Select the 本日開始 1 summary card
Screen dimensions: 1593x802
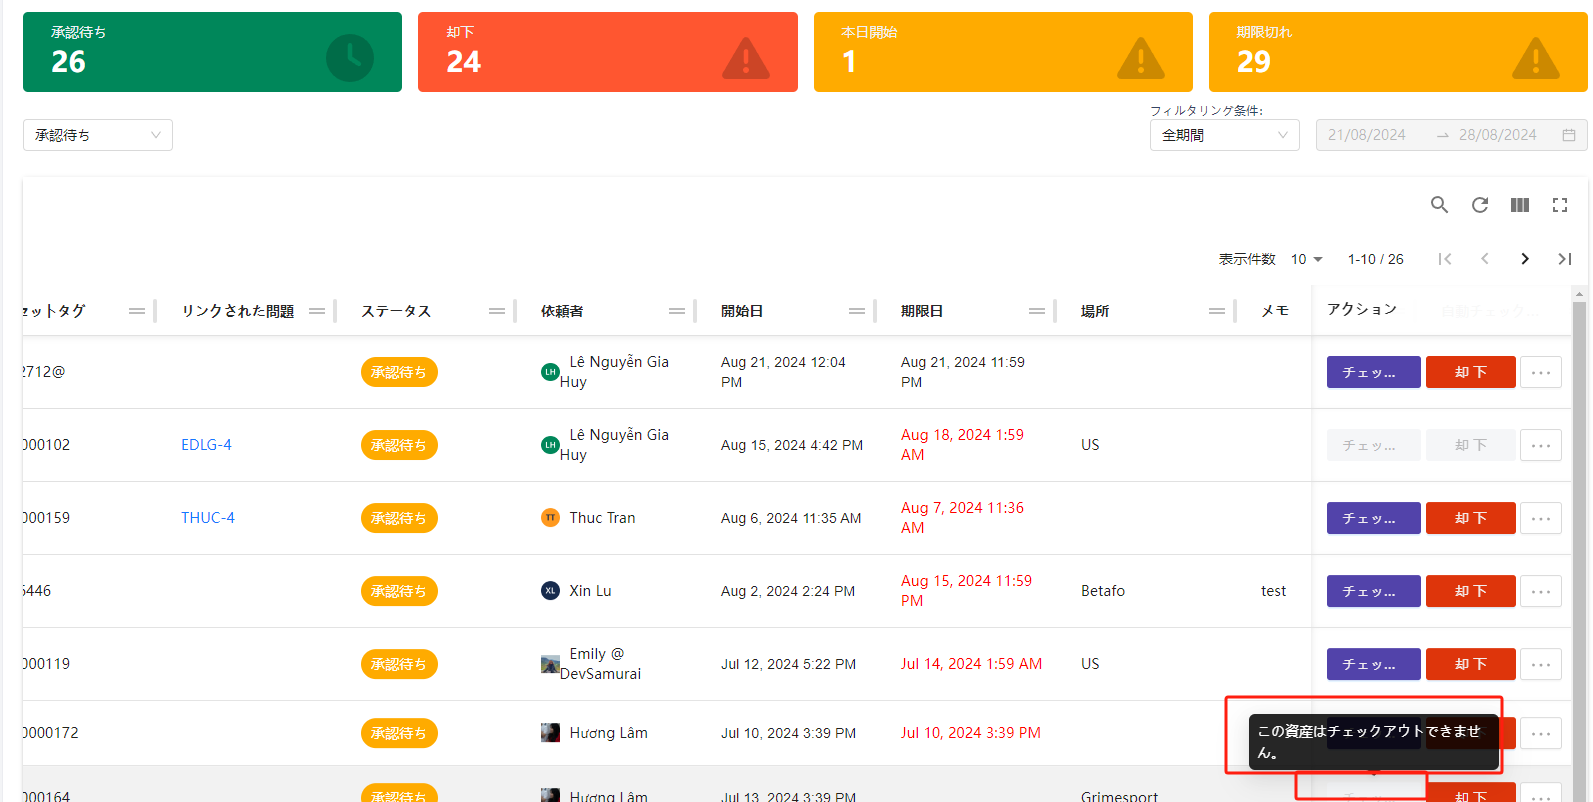click(x=1002, y=52)
